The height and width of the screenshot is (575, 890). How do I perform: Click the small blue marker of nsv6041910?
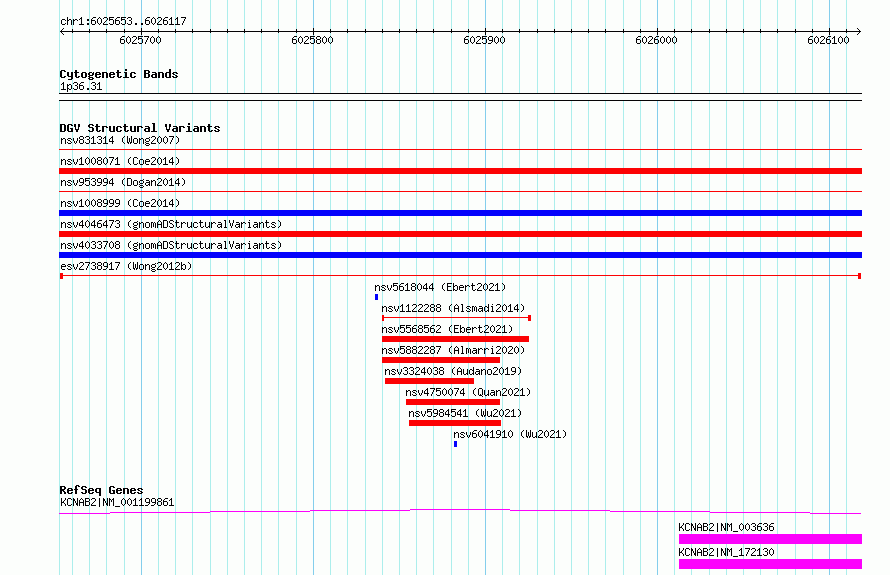tap(455, 444)
